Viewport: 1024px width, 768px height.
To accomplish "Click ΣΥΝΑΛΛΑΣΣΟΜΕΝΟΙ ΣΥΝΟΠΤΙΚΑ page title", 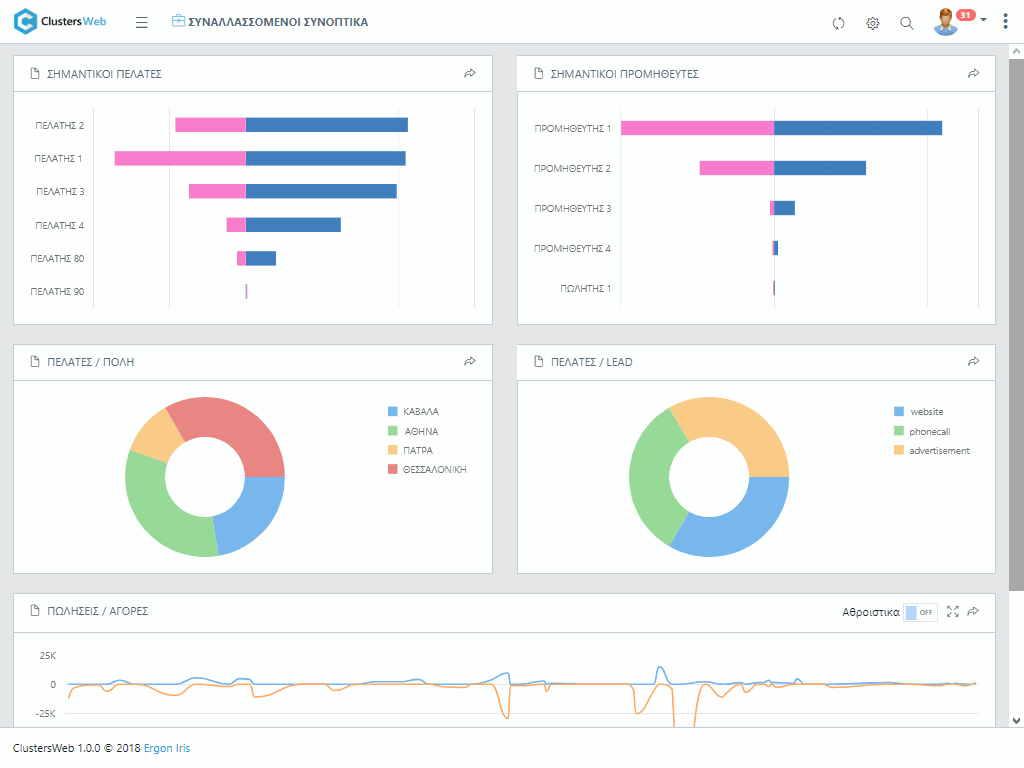I will coord(277,22).
